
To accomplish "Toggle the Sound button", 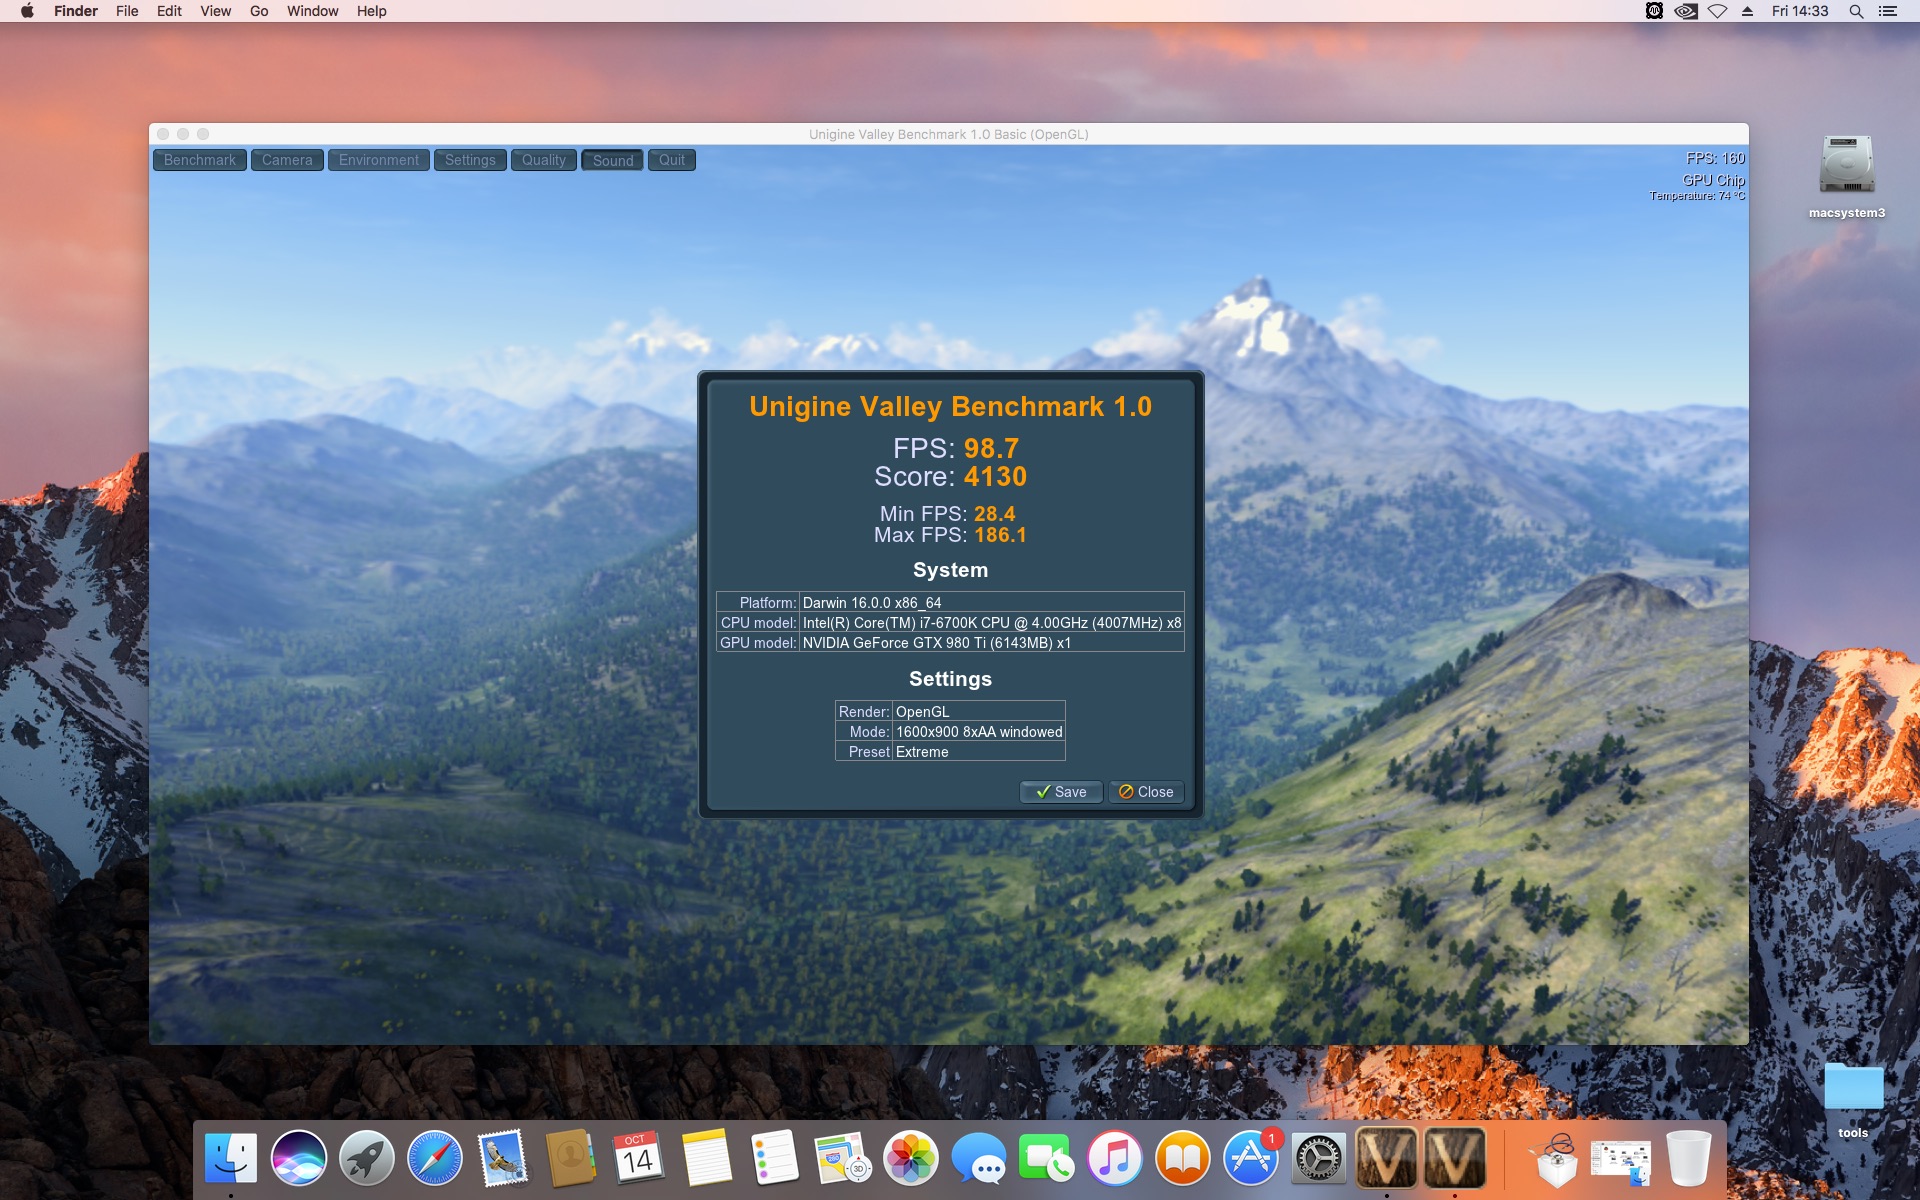I will (x=612, y=160).
